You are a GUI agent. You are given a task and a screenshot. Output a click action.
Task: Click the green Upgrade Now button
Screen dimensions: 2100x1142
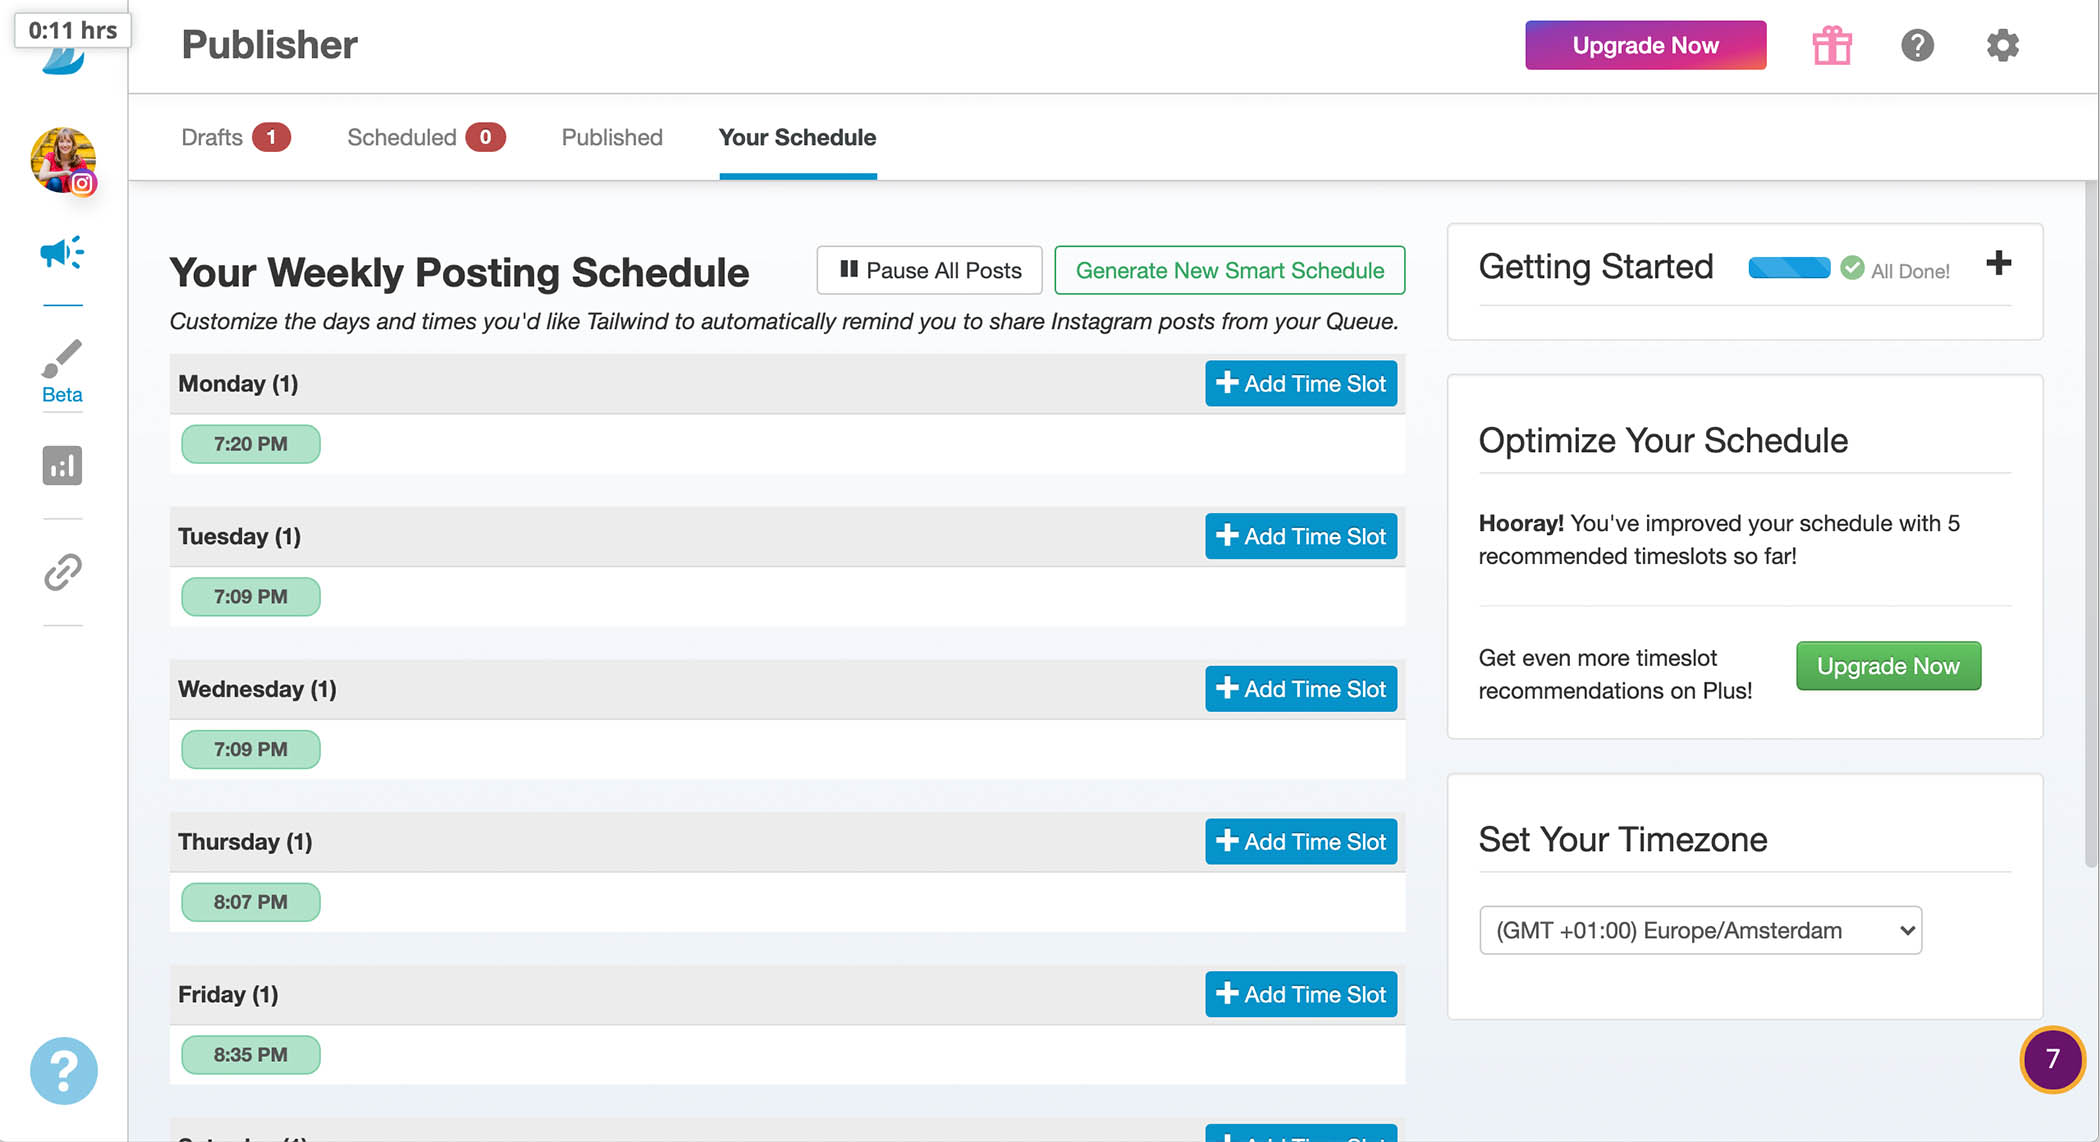click(1887, 666)
